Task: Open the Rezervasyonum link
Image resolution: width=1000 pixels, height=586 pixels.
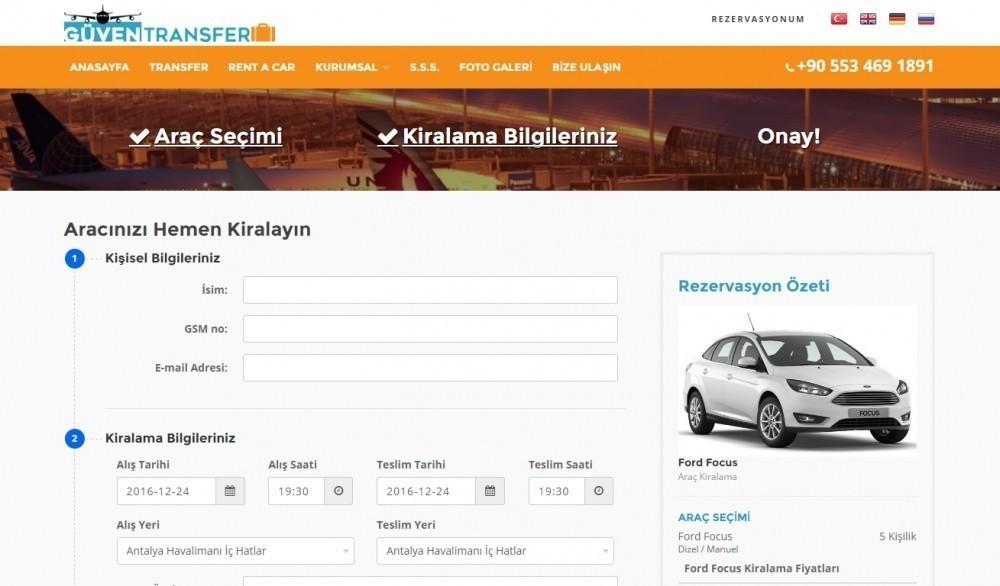Action: pyautogui.click(x=758, y=19)
